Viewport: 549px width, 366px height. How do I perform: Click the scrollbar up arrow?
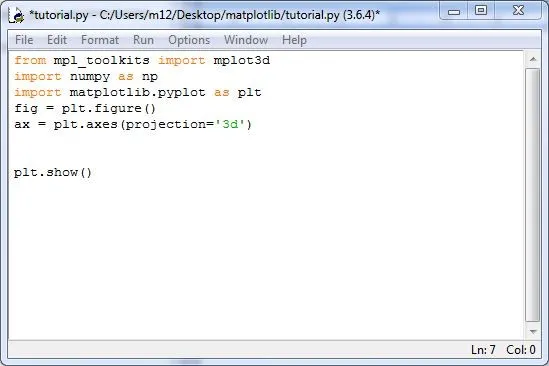(533, 59)
